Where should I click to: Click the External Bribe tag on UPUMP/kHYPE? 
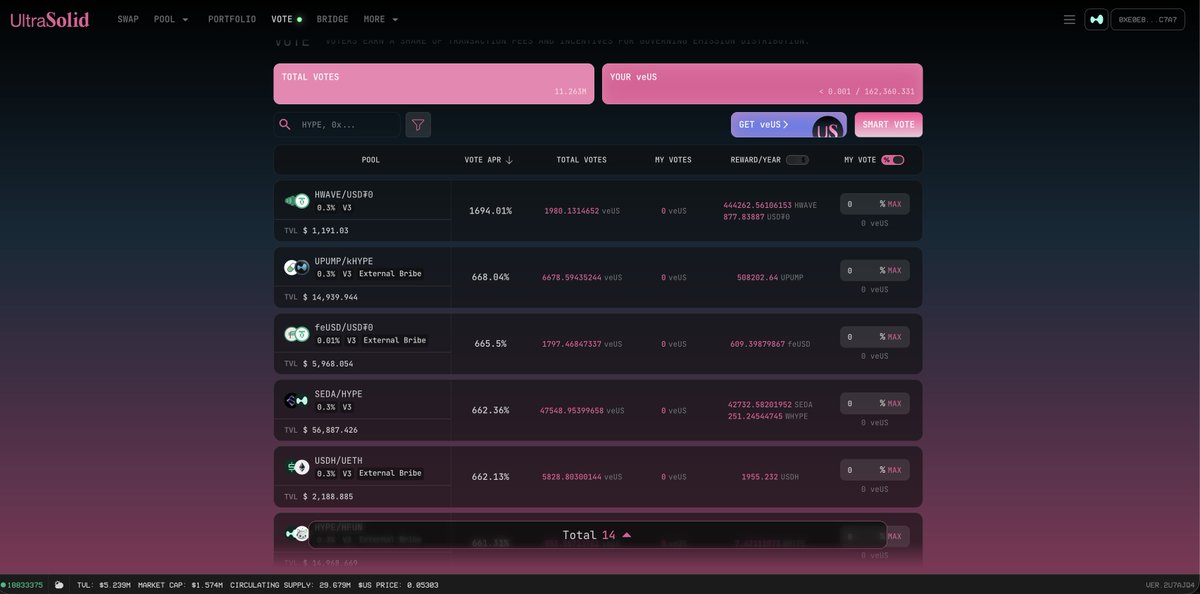pos(390,274)
